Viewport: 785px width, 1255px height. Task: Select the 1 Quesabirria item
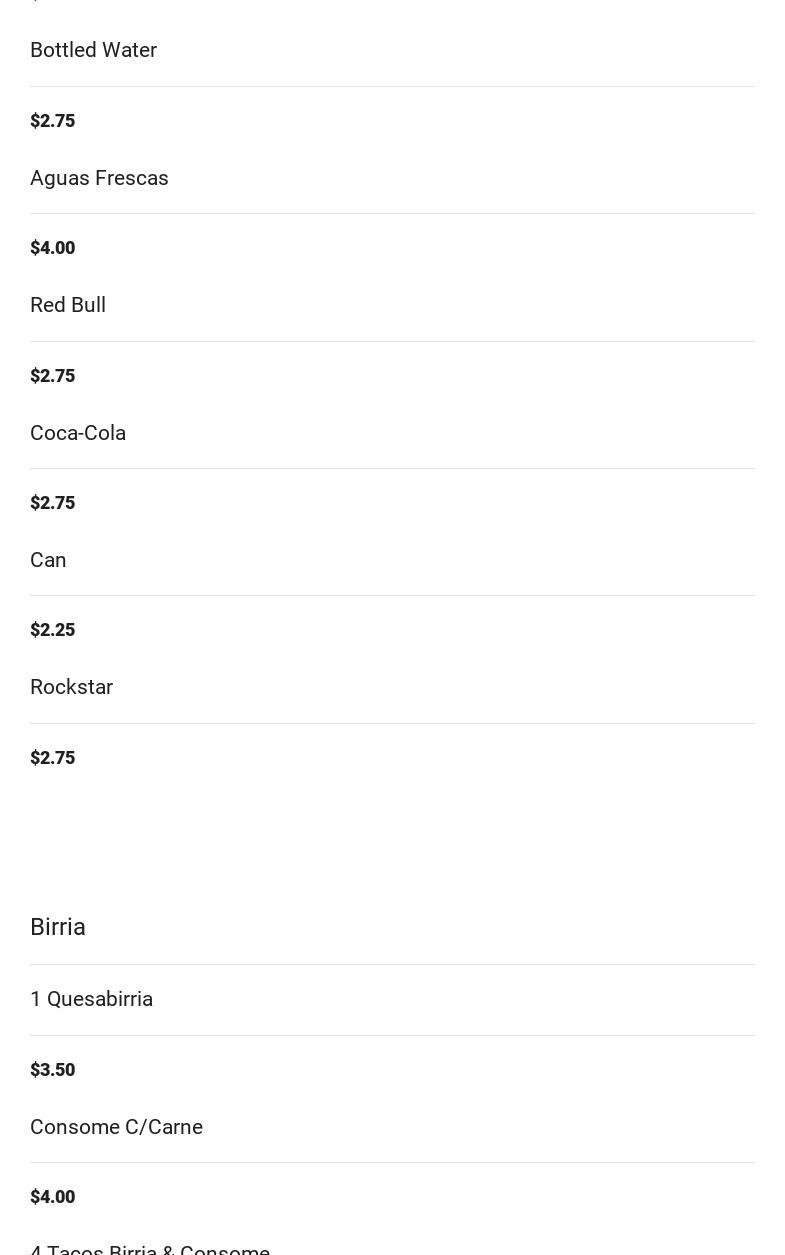(x=91, y=999)
